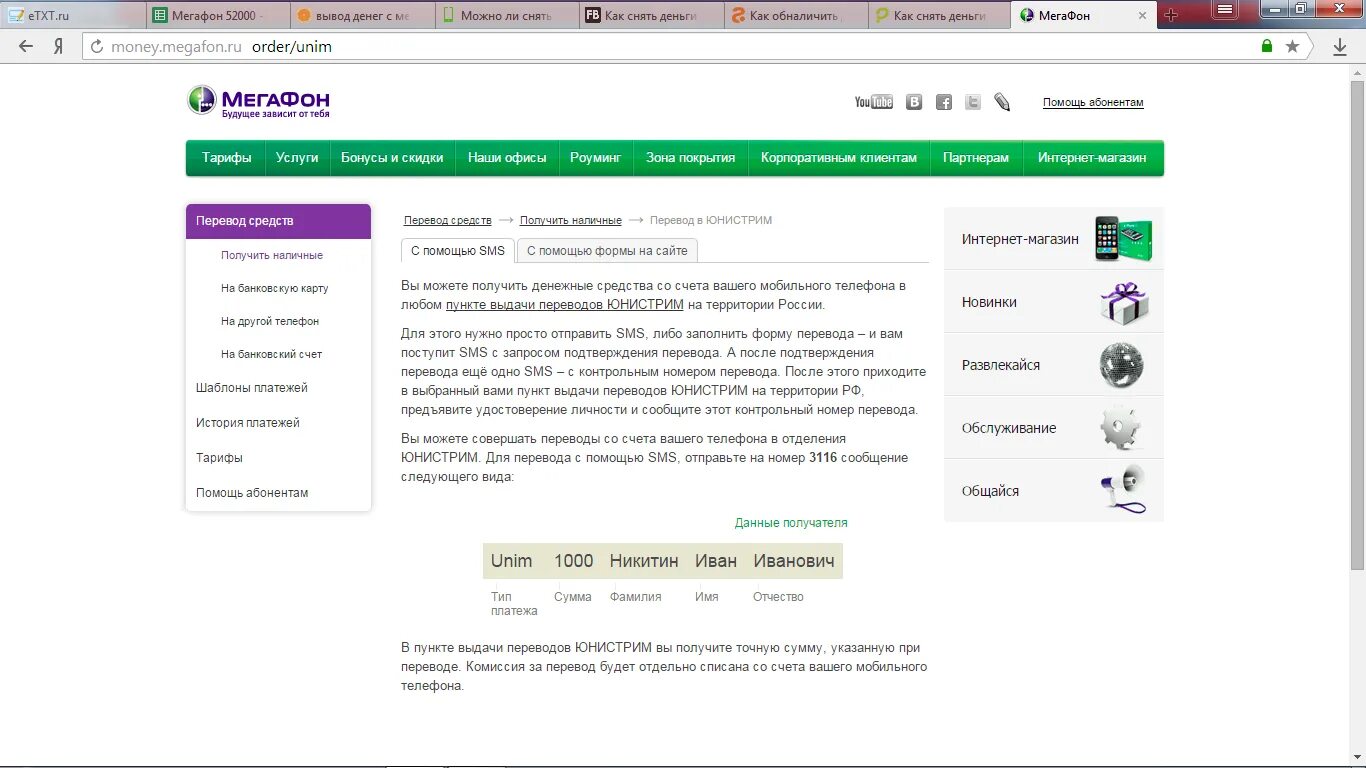Click 'Unim' payment type example text
Screen dimensions: 1366x768
[512, 561]
